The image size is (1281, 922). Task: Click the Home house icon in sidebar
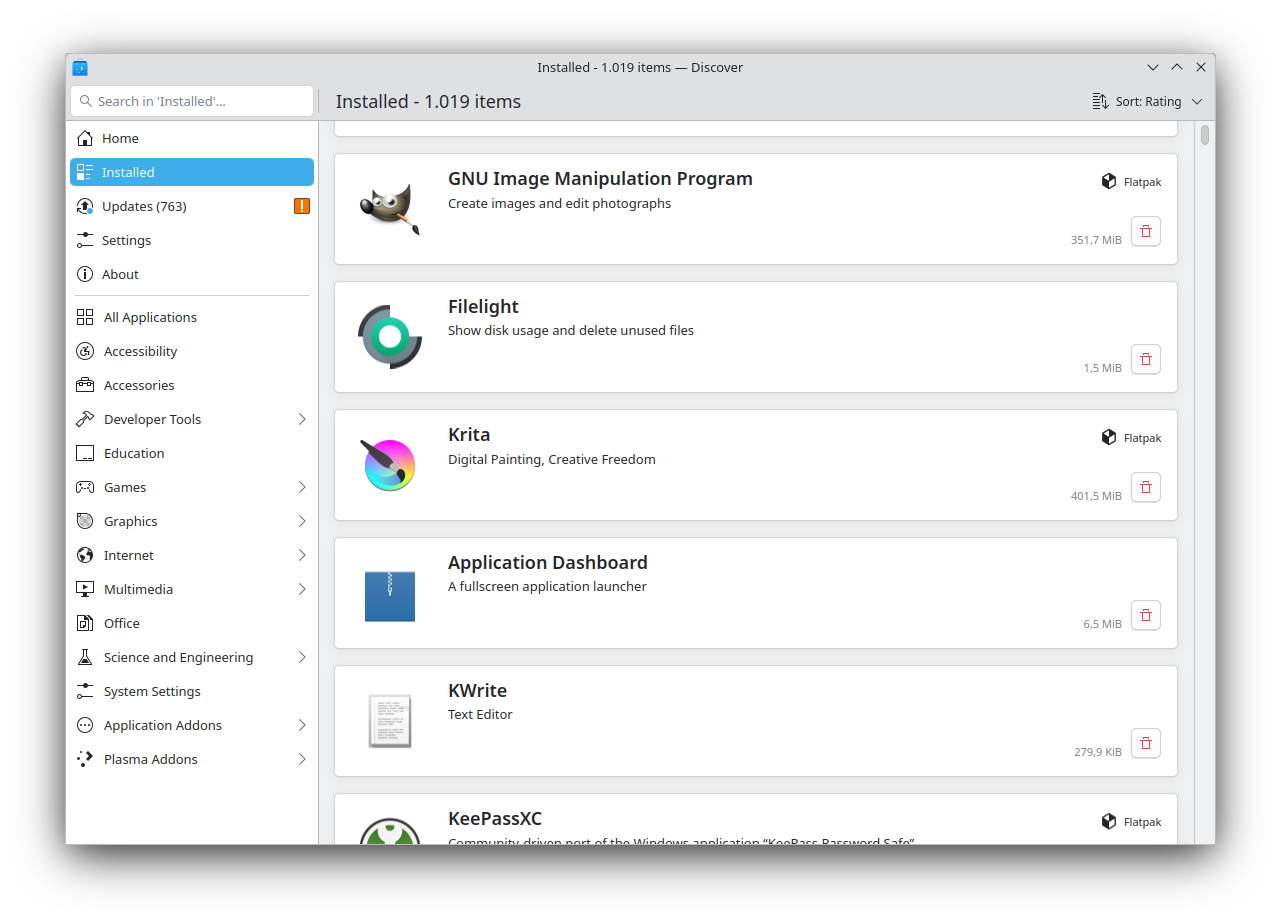click(85, 138)
